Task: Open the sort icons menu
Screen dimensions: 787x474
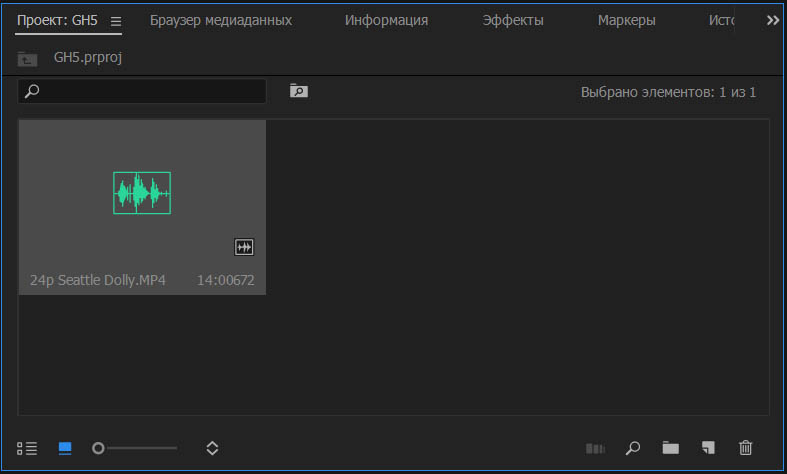Action: 212,448
